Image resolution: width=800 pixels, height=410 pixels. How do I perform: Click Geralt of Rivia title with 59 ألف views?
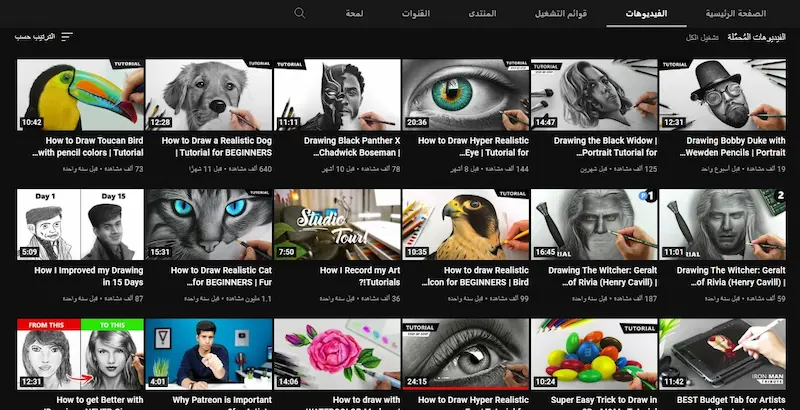(731, 276)
